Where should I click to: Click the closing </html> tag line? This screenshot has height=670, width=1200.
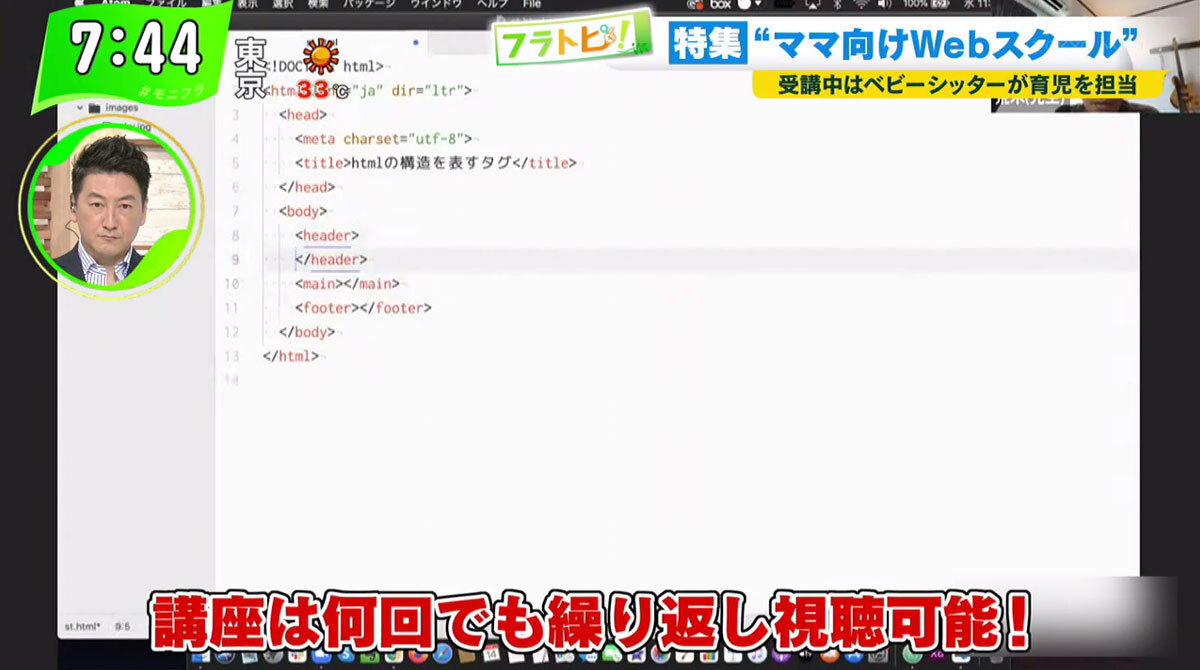tap(291, 356)
